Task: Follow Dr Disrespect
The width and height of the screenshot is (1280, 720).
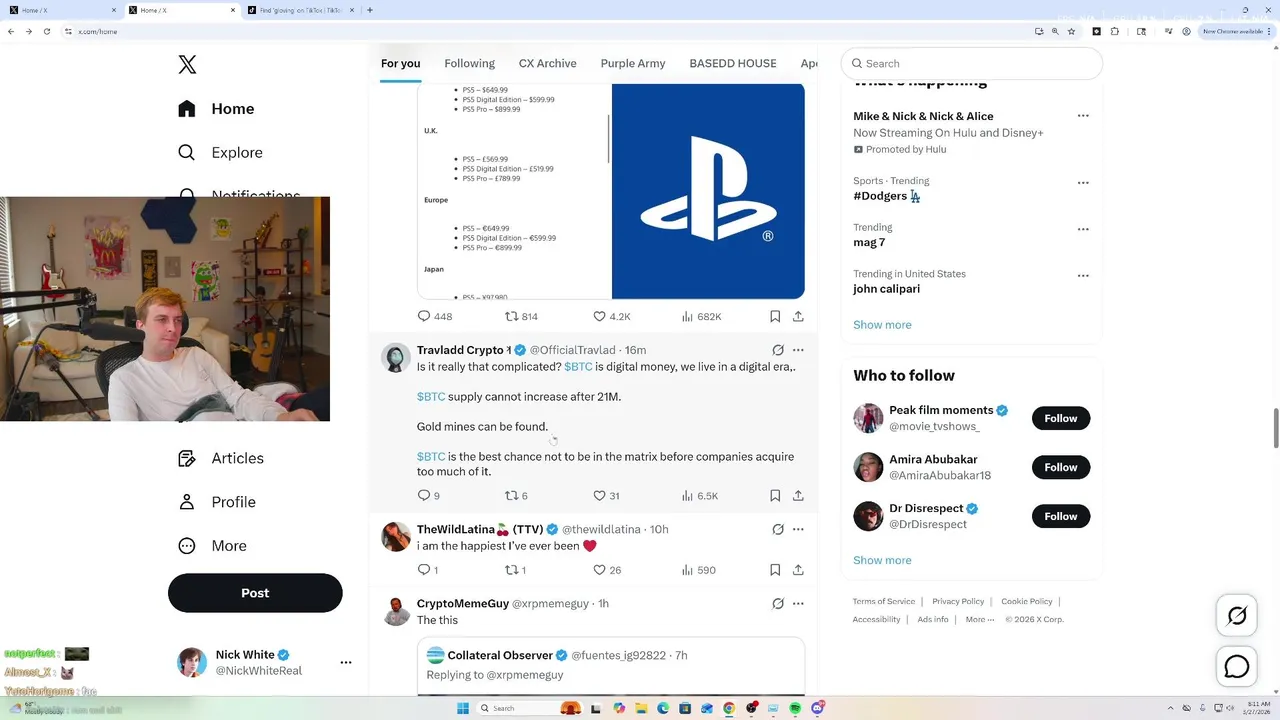Action: coord(1061,516)
